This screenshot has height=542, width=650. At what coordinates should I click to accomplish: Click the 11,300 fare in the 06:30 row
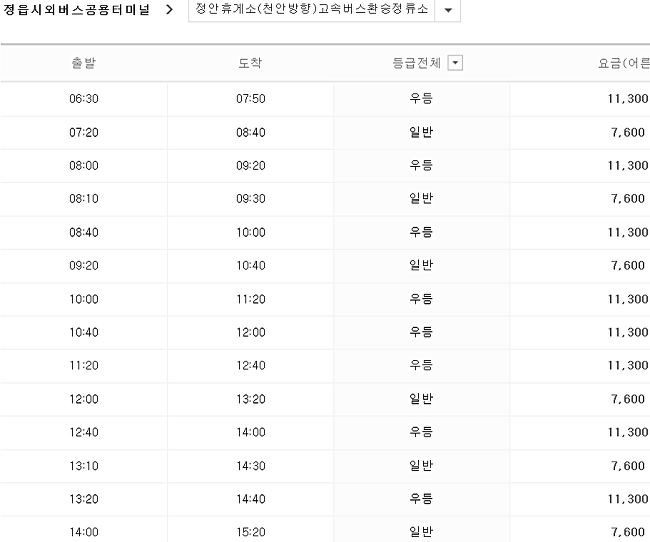[628, 99]
